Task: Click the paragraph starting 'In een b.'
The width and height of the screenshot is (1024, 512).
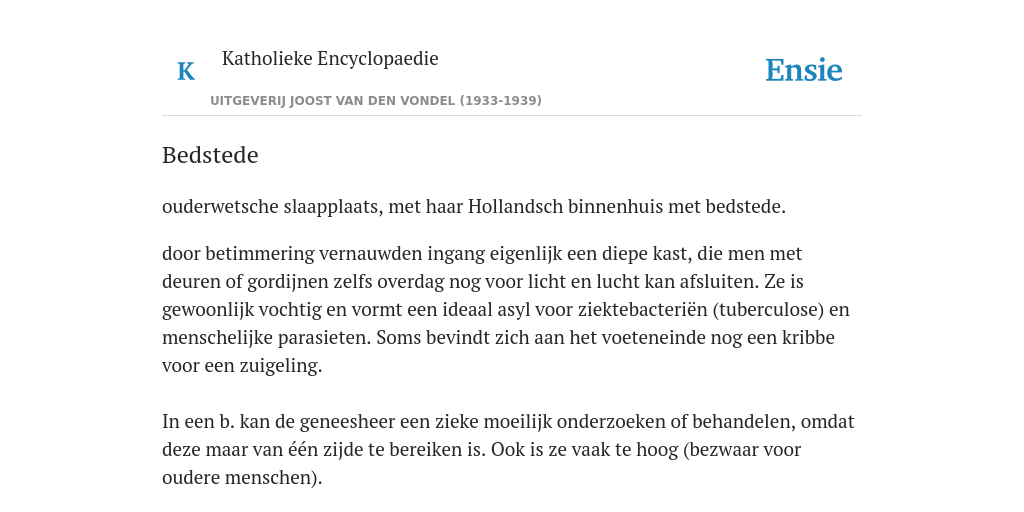Action: [508, 450]
